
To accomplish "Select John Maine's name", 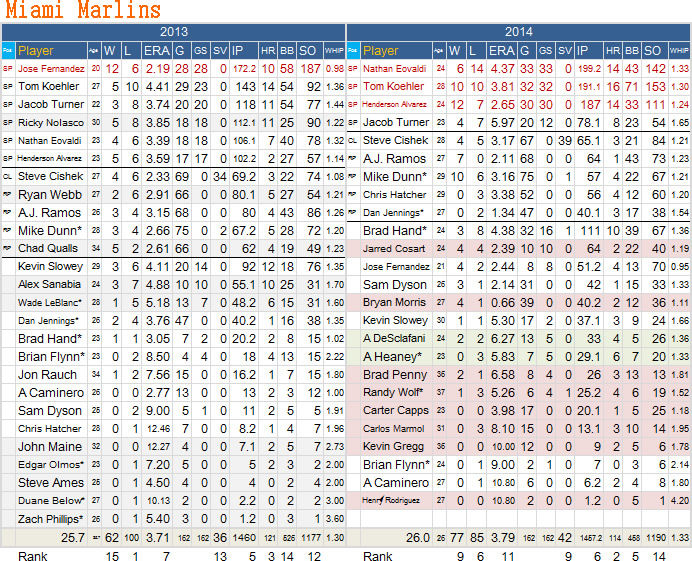I will (x=50, y=447).
